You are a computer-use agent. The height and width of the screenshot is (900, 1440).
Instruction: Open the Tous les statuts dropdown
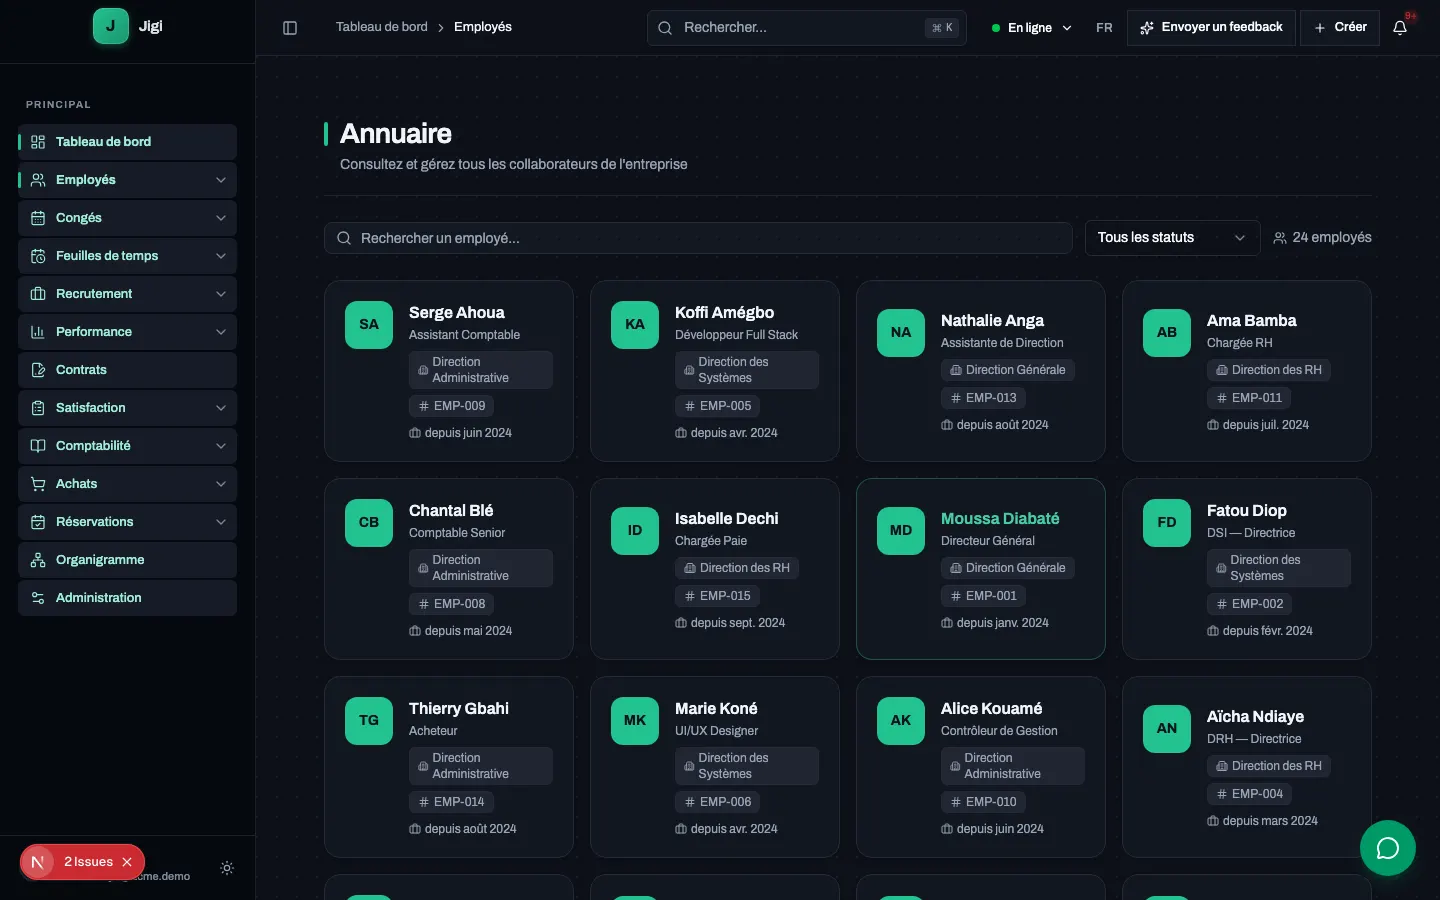pos(1172,238)
